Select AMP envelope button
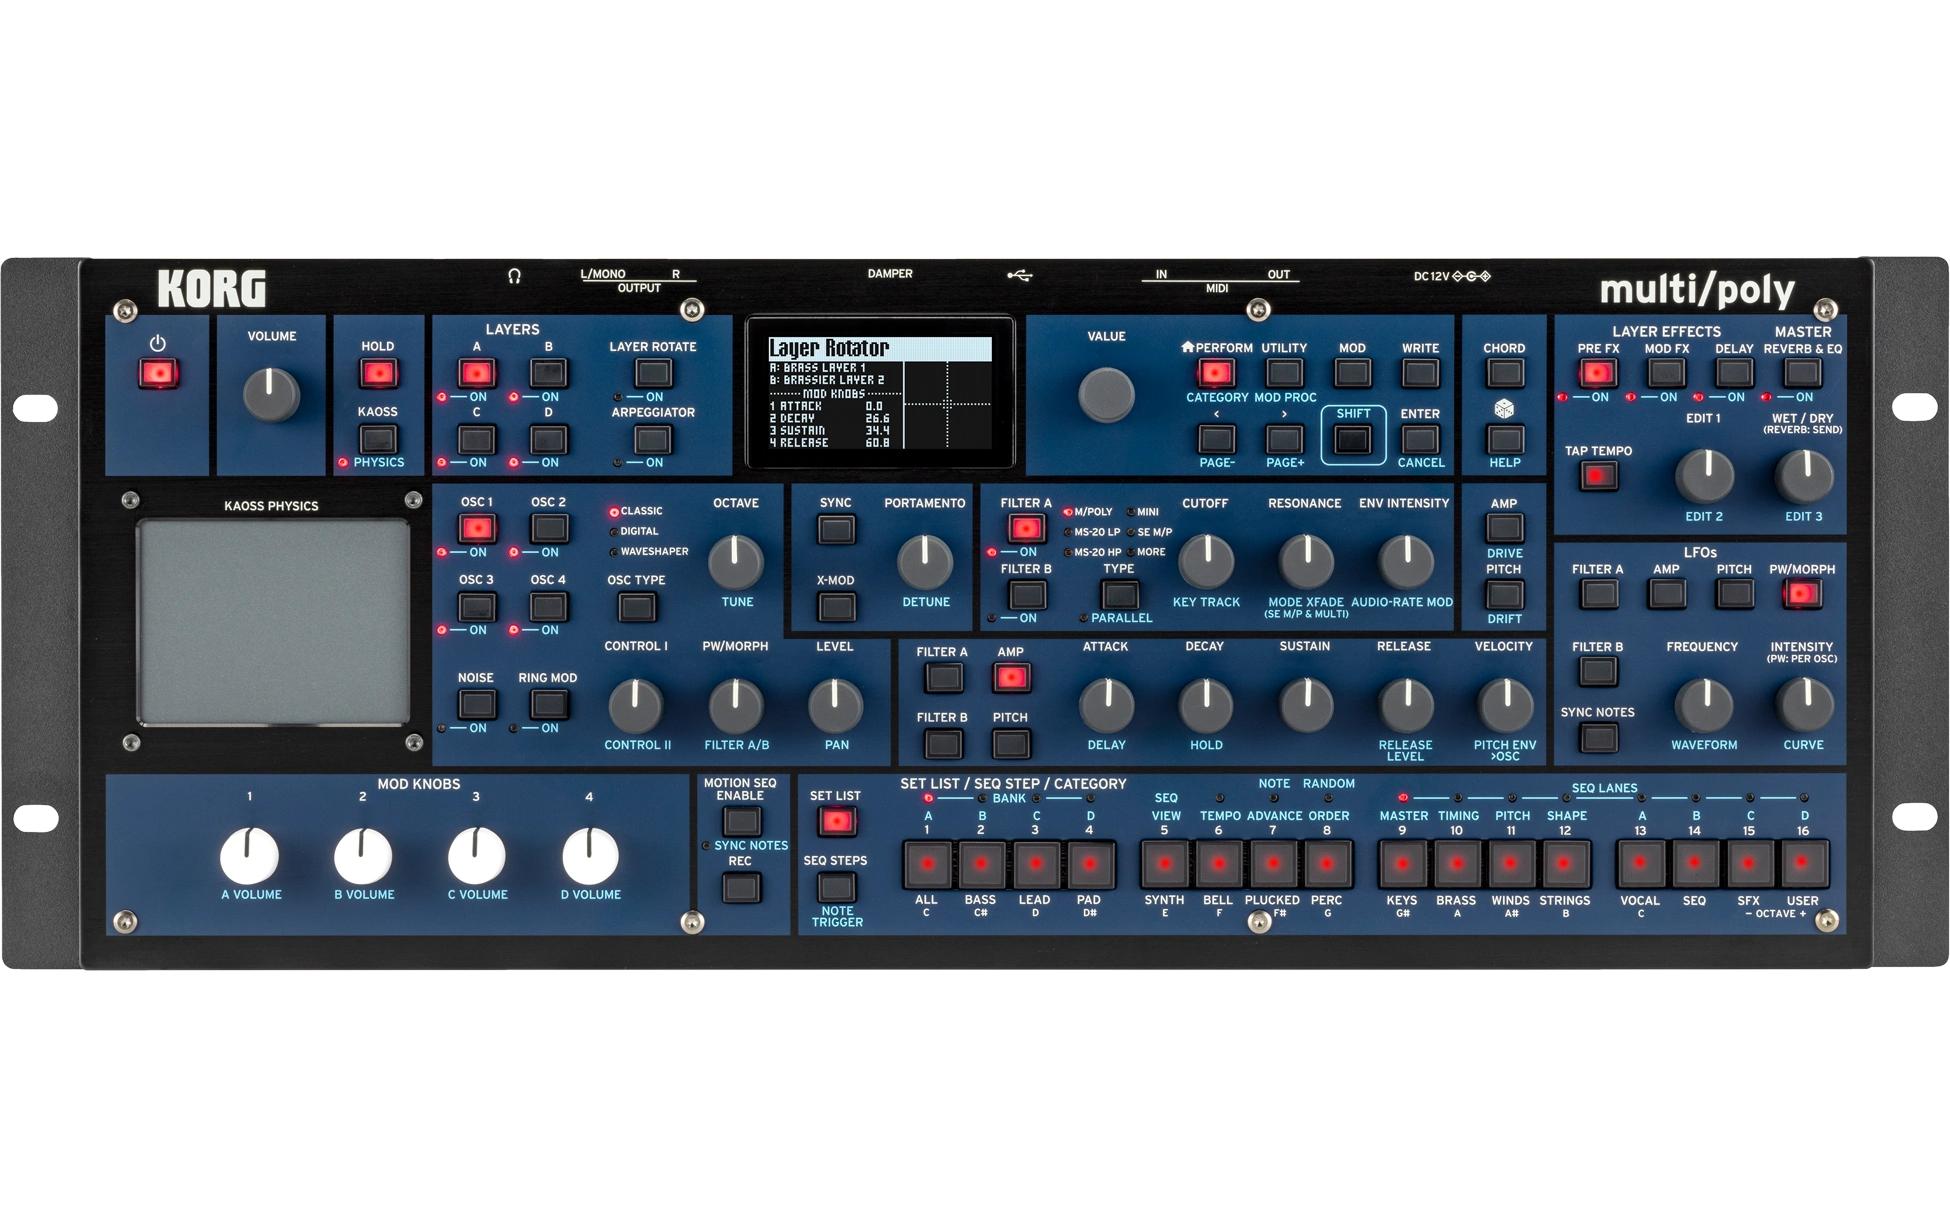 click(x=1011, y=678)
